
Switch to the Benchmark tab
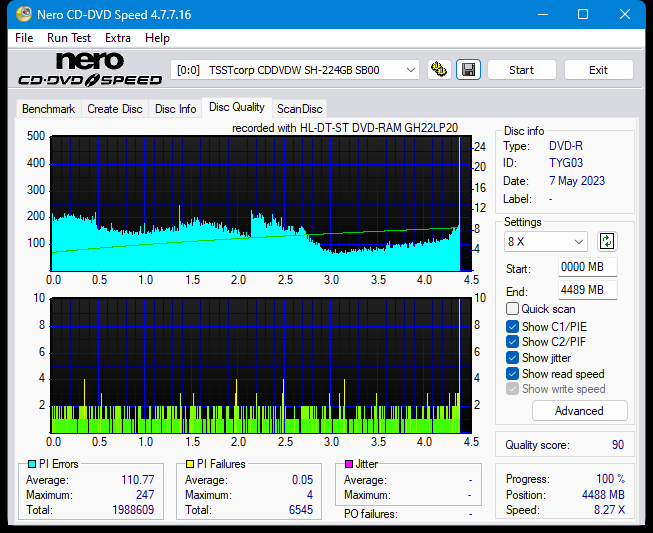tap(48, 109)
